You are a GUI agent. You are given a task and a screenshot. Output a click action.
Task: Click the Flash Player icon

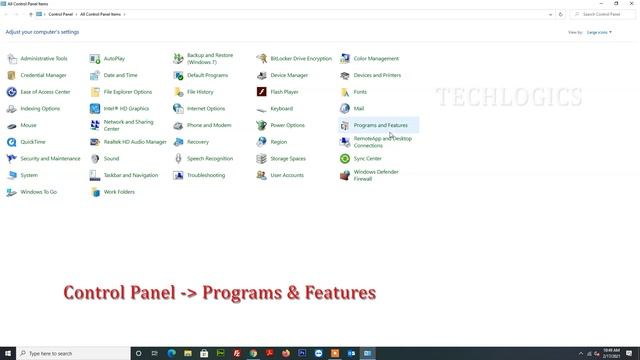(262, 92)
